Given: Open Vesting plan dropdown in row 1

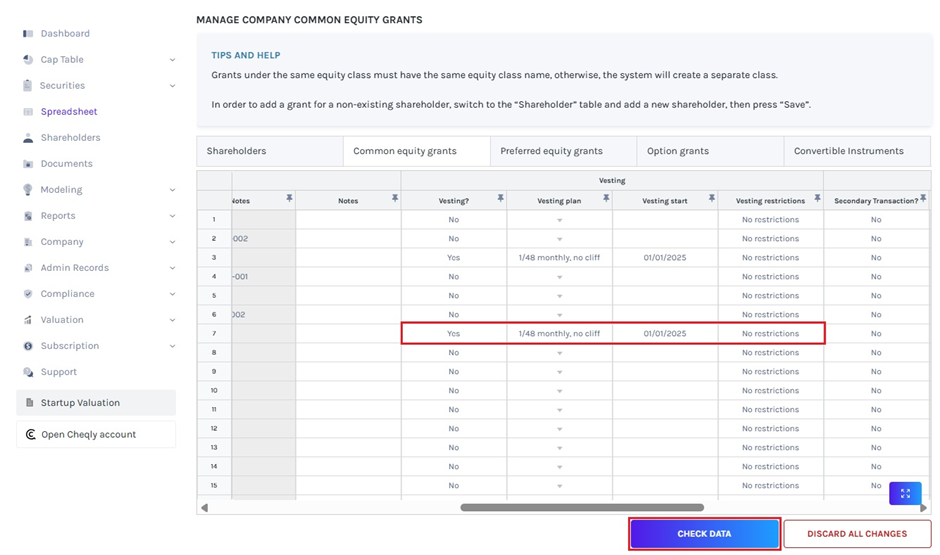Looking at the screenshot, I should [559, 220].
